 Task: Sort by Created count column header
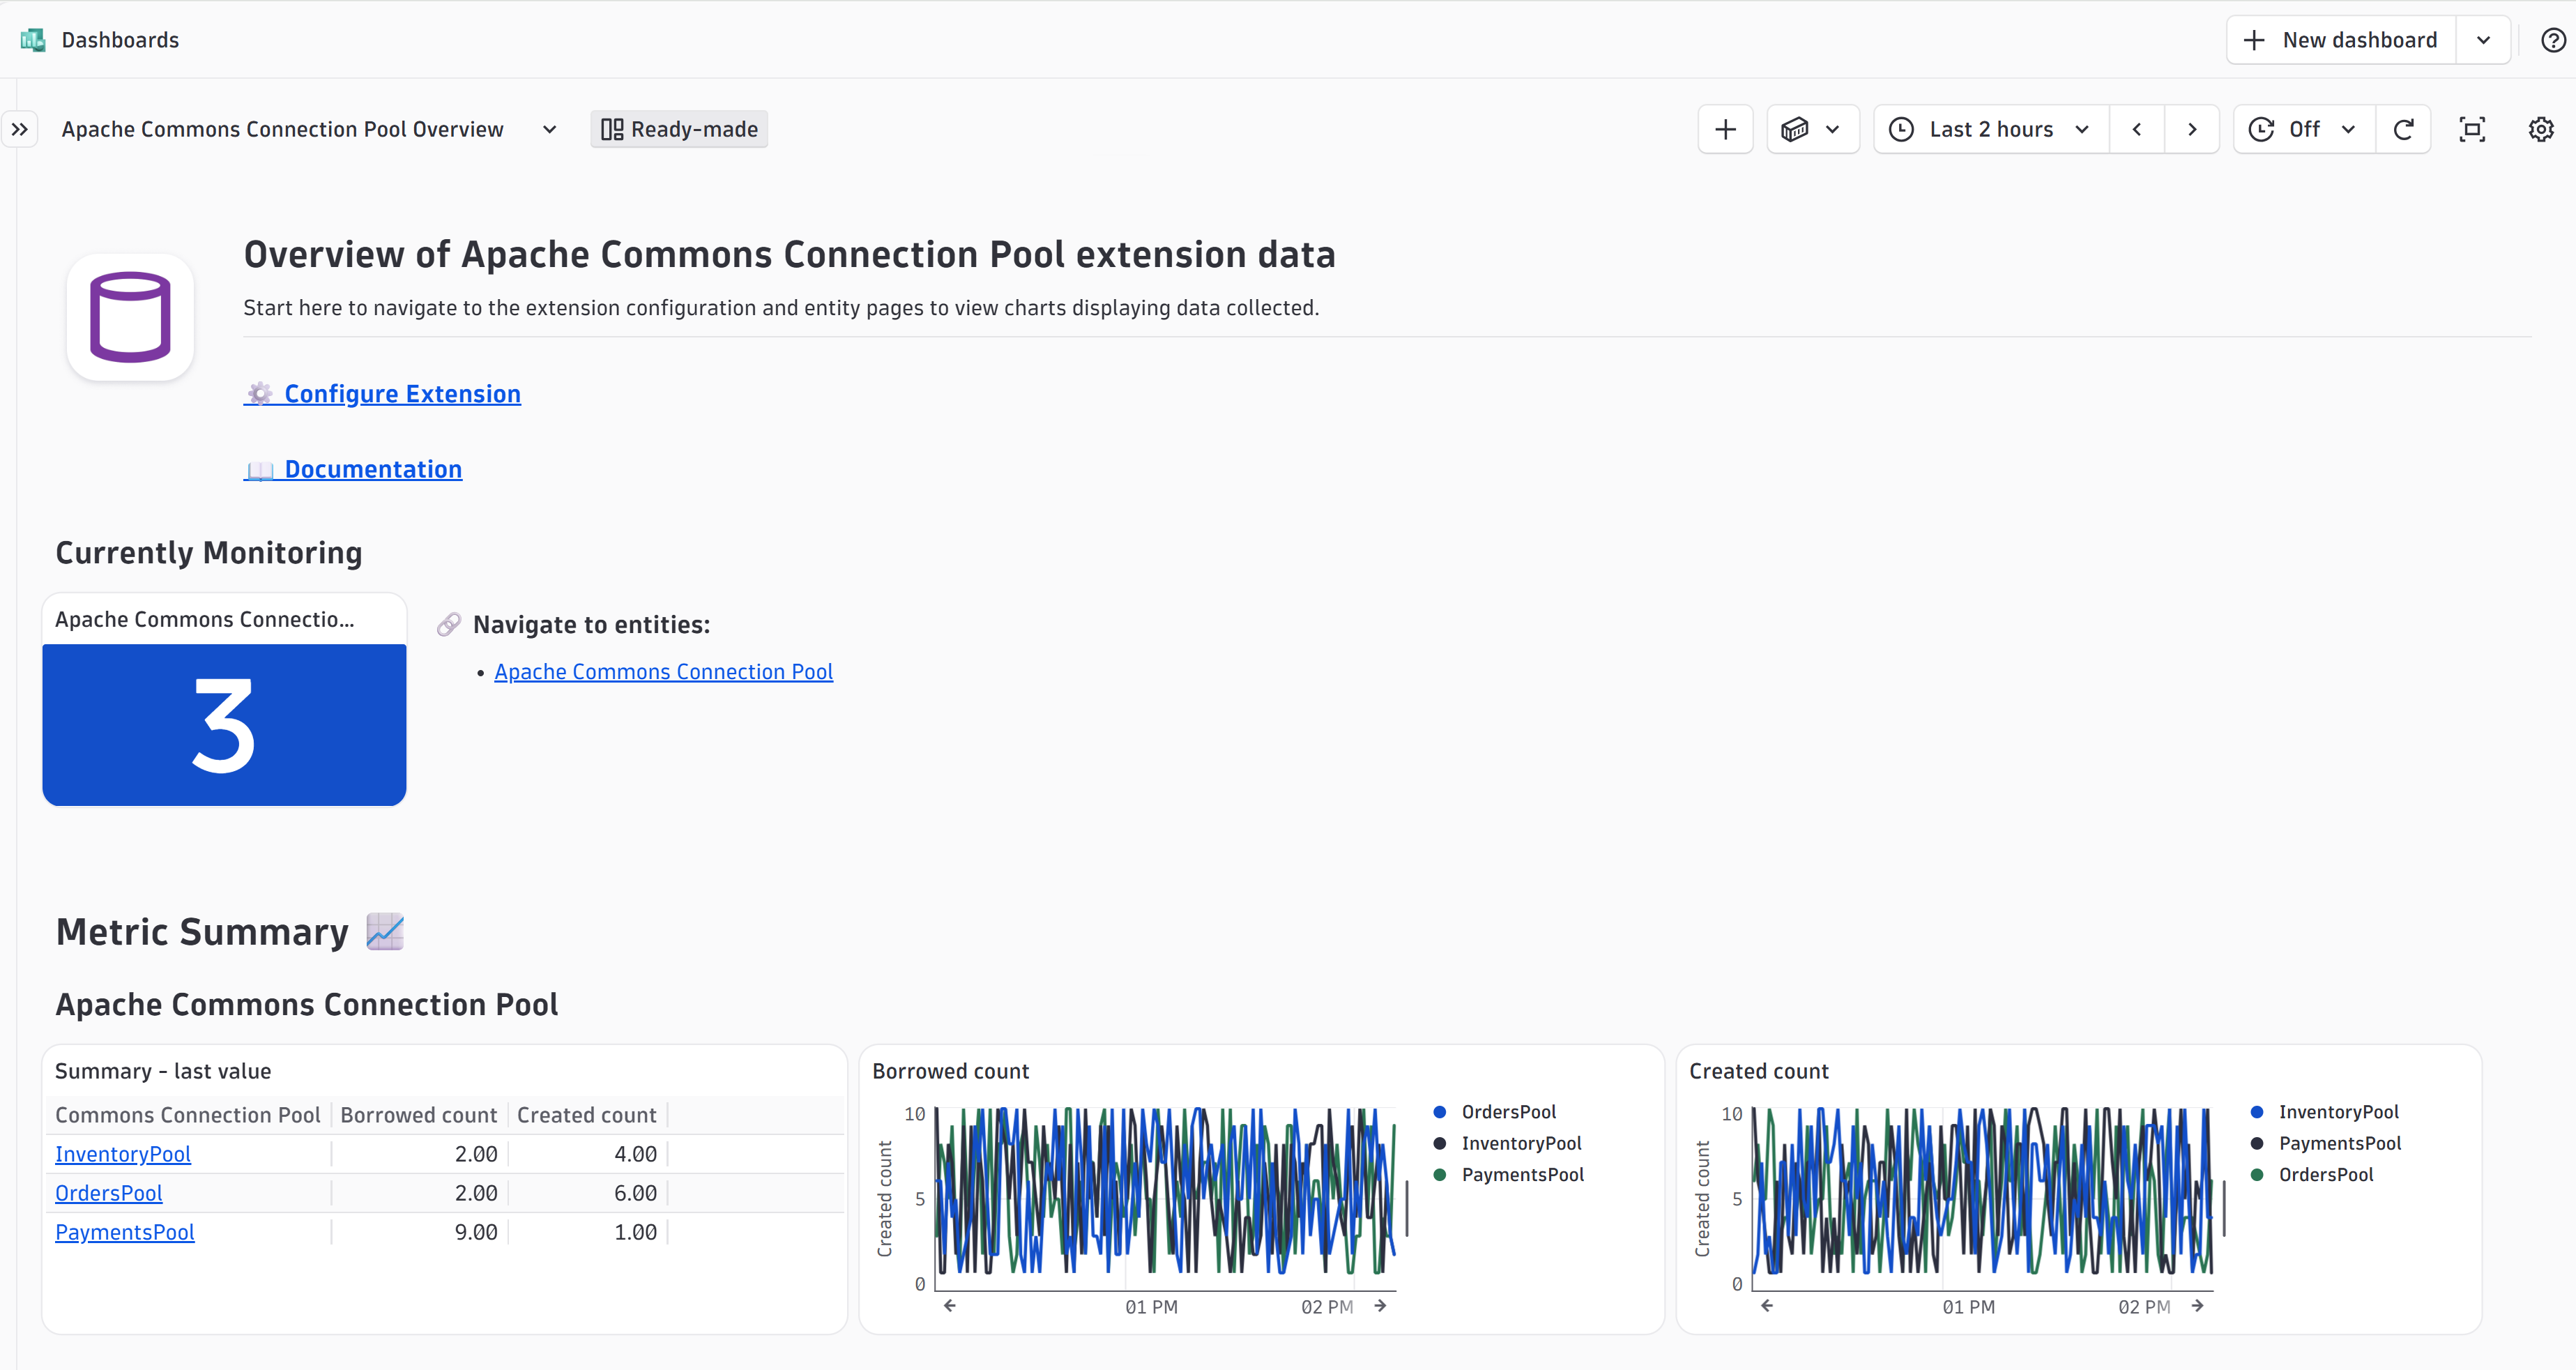click(x=587, y=1115)
